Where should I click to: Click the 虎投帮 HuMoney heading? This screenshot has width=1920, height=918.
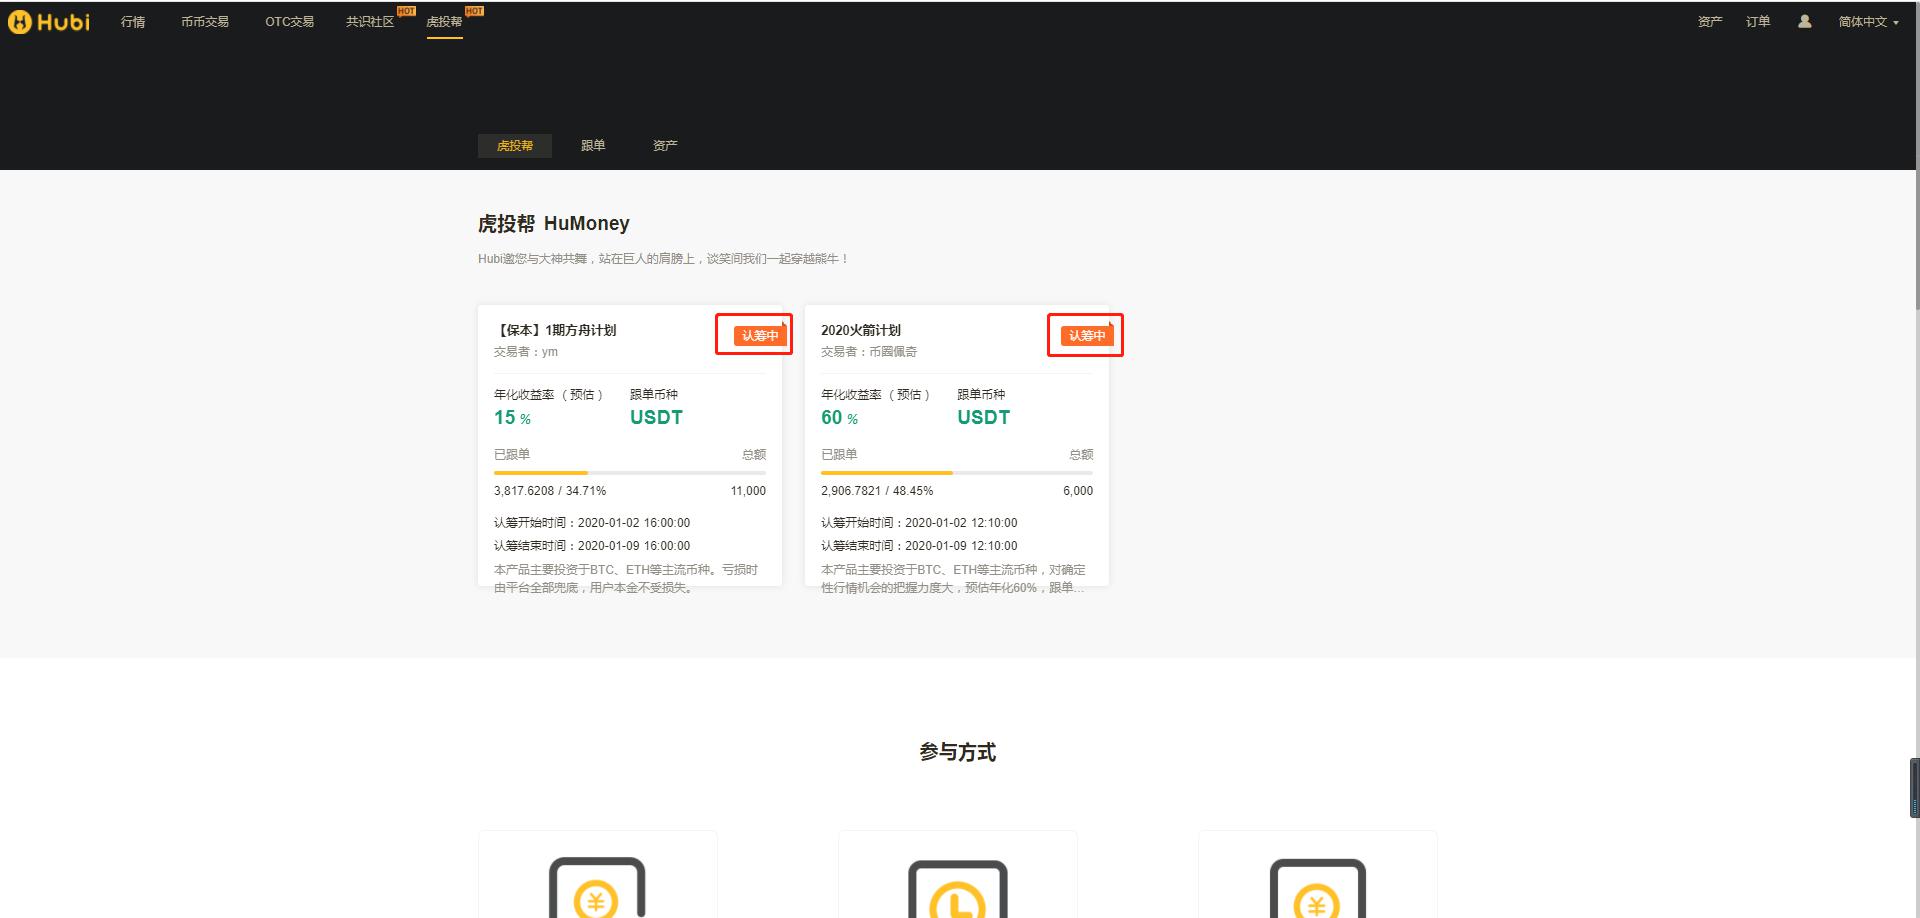(x=554, y=224)
